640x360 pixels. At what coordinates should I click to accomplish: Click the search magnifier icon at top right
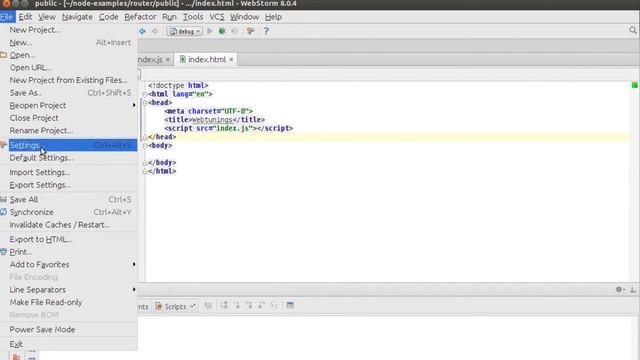[x=633, y=30]
